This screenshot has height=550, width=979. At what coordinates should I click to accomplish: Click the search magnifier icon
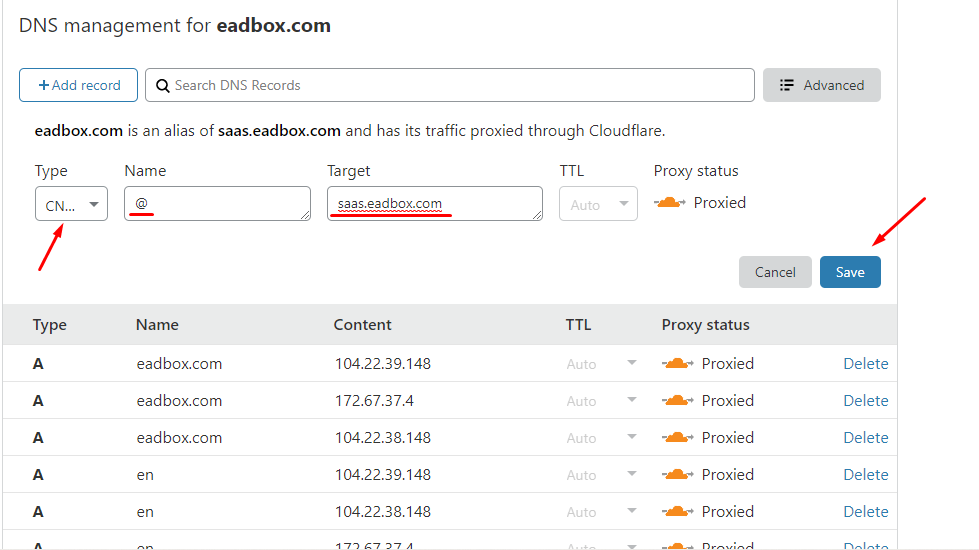(162, 86)
